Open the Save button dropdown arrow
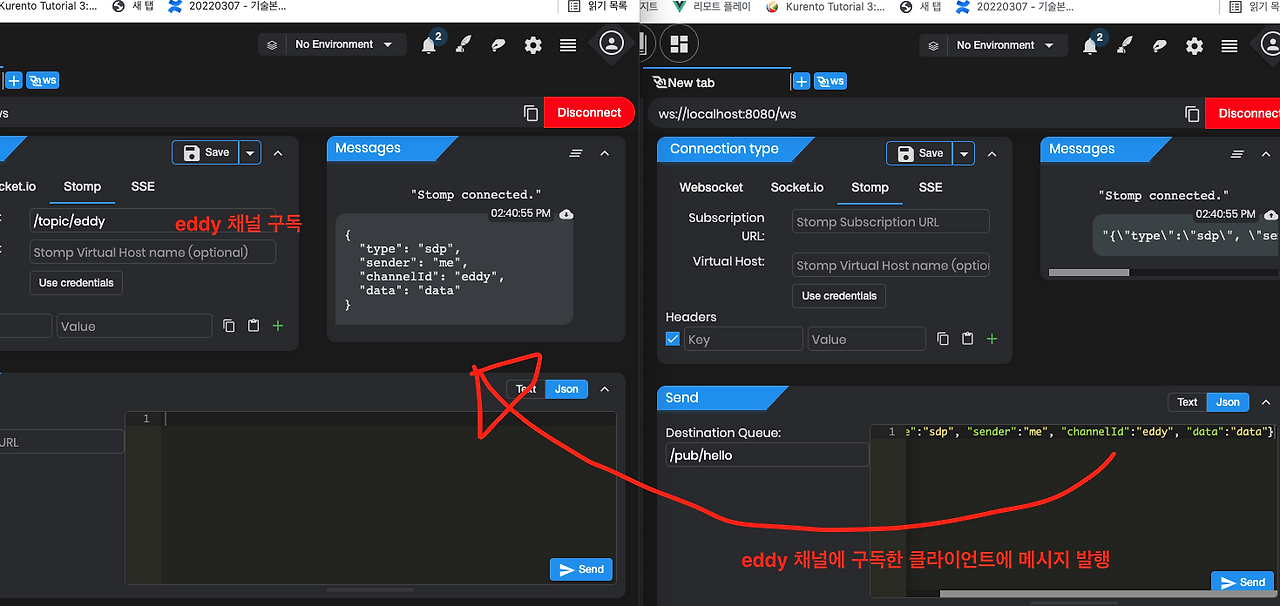 963,152
